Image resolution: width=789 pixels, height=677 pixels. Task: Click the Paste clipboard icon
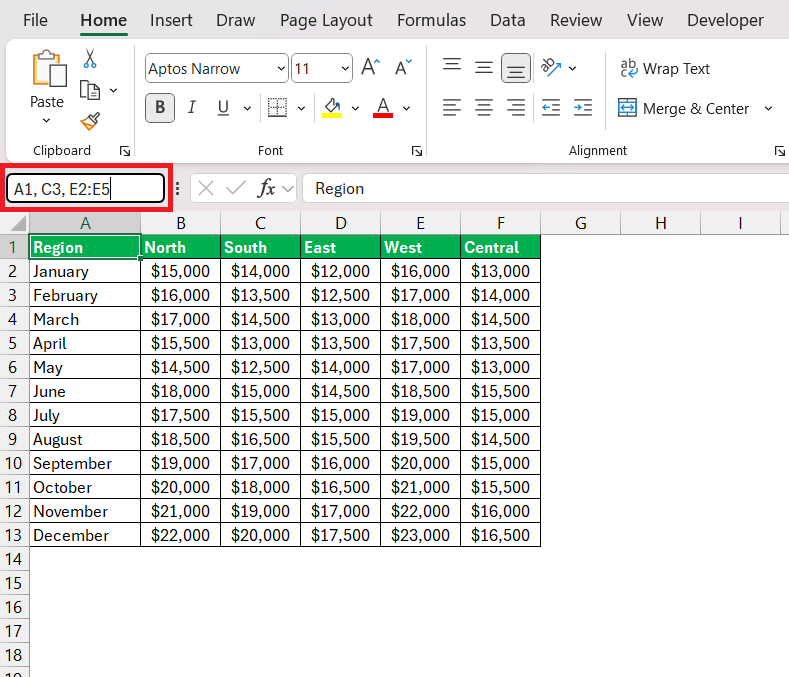click(49, 68)
